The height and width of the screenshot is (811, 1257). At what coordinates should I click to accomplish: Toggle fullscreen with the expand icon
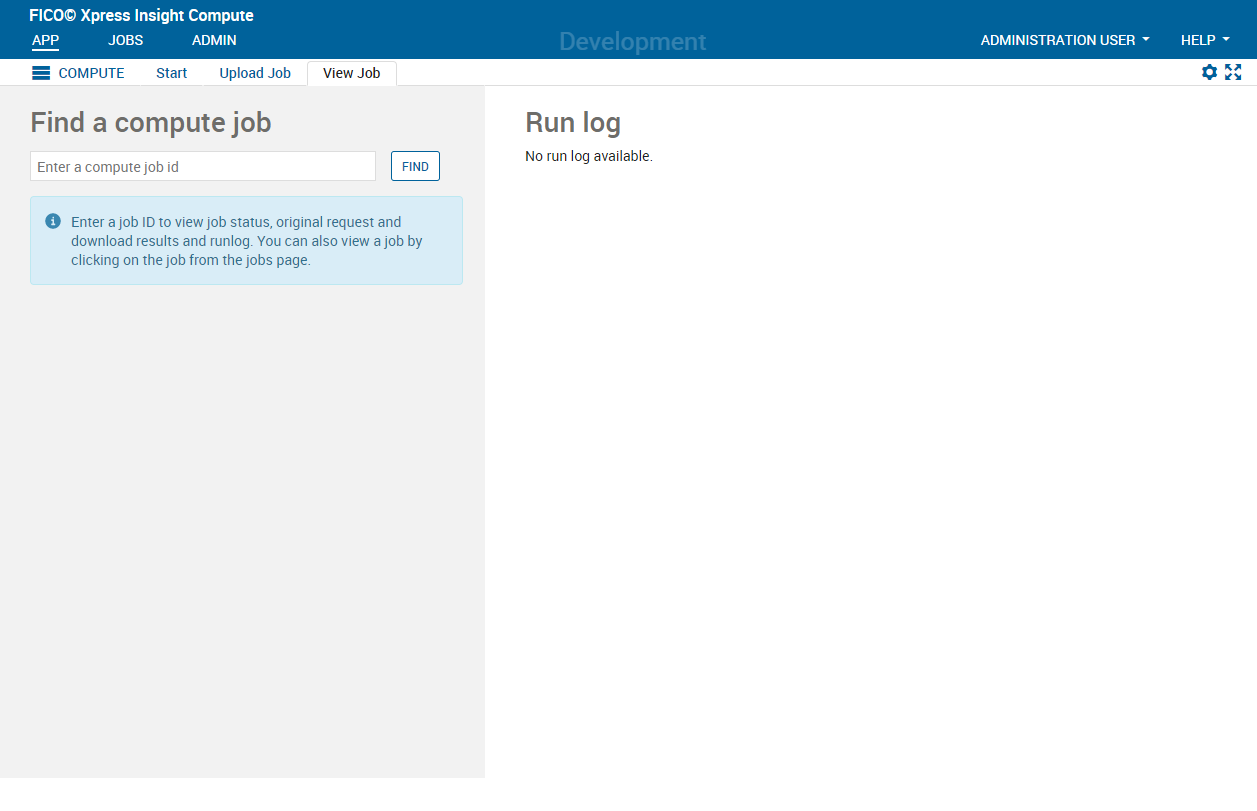[1233, 72]
